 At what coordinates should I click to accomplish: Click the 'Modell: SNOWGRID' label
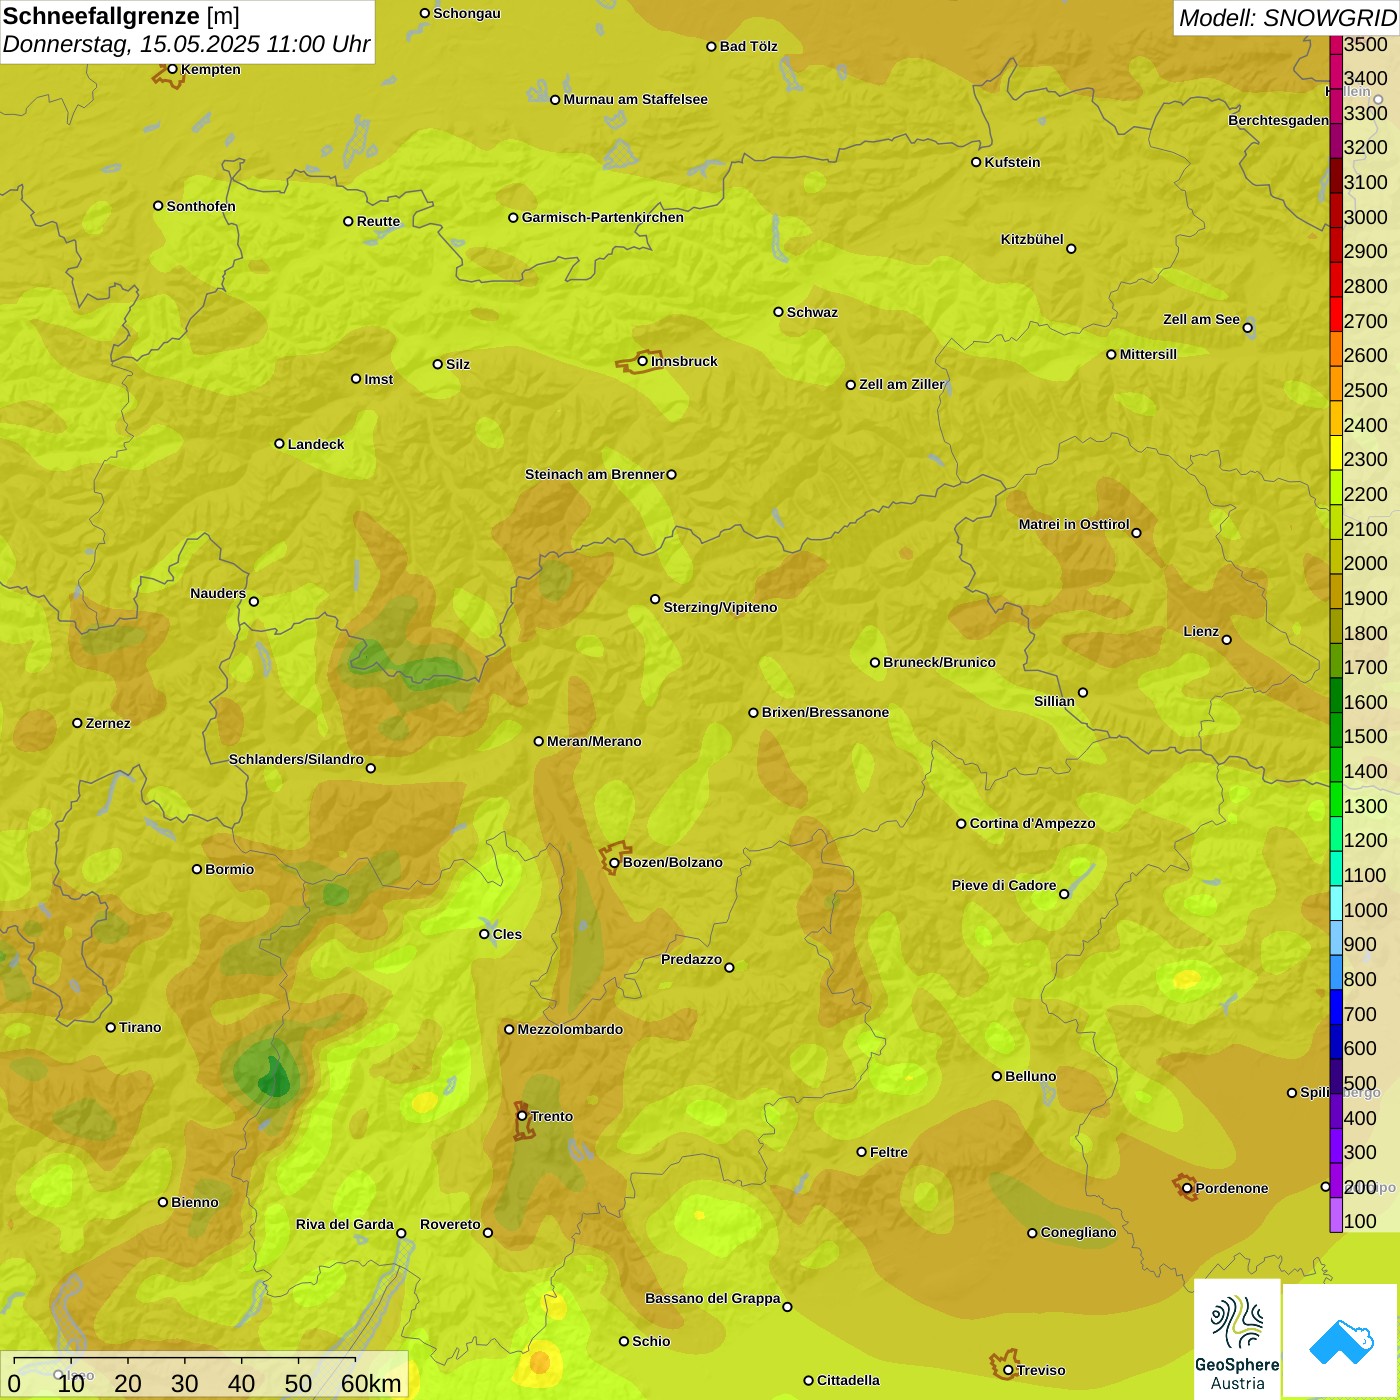[x=1287, y=18]
